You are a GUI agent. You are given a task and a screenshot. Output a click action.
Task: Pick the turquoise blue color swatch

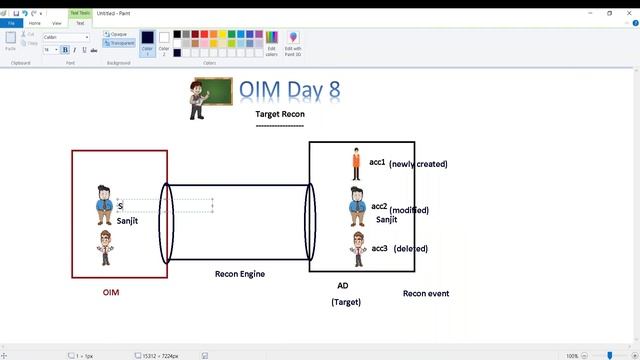pos(241,34)
